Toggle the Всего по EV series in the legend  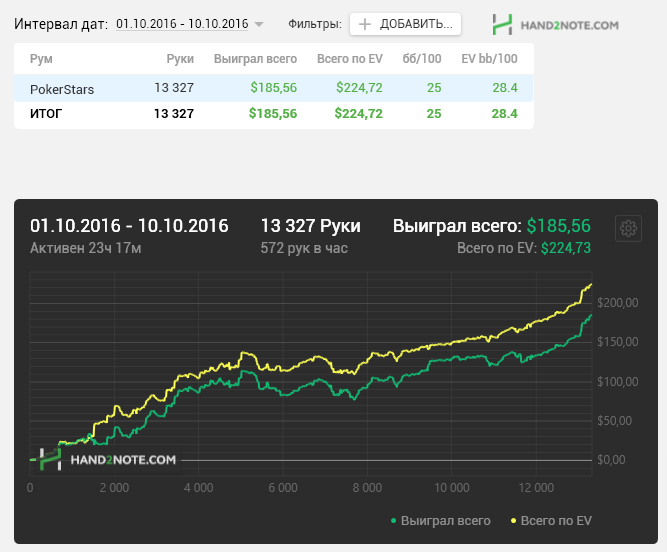pyautogui.click(x=551, y=521)
